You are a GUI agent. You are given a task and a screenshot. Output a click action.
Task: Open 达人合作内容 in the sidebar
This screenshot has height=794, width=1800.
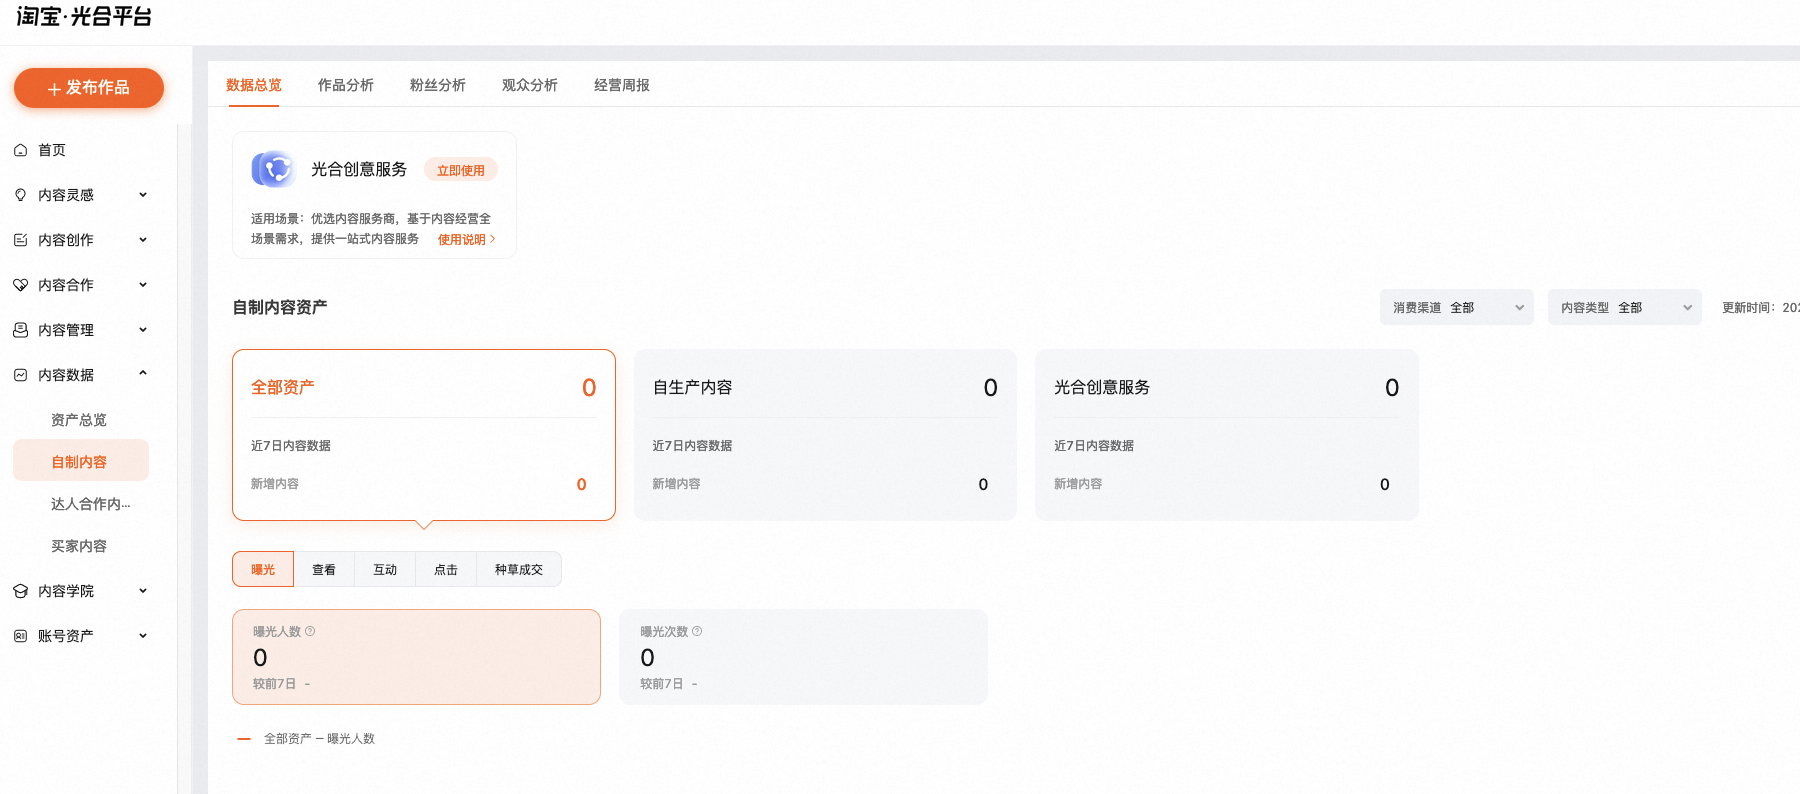(91, 504)
